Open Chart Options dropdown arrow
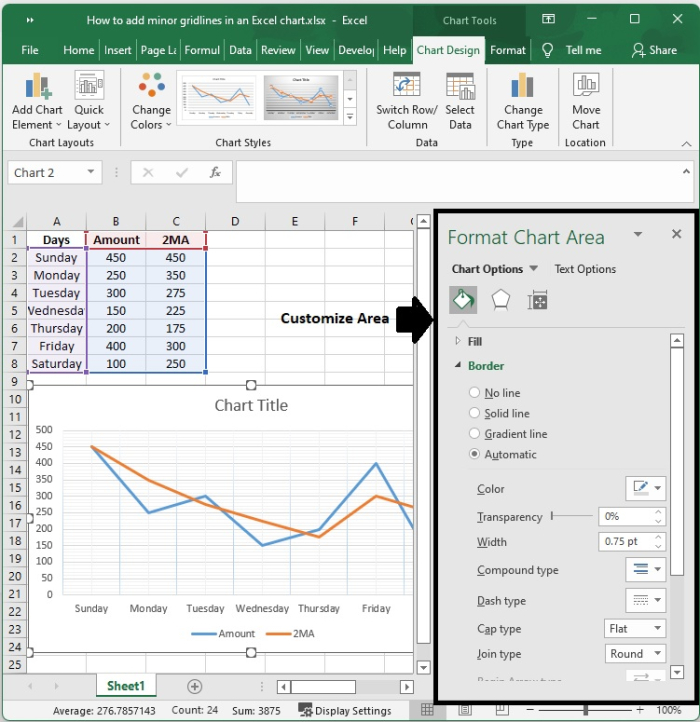The width and height of the screenshot is (700, 722). pyautogui.click(x=533, y=268)
